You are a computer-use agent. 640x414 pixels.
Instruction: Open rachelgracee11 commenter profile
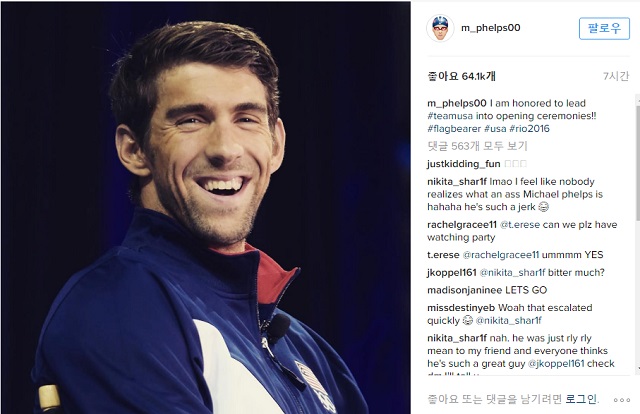(x=462, y=225)
